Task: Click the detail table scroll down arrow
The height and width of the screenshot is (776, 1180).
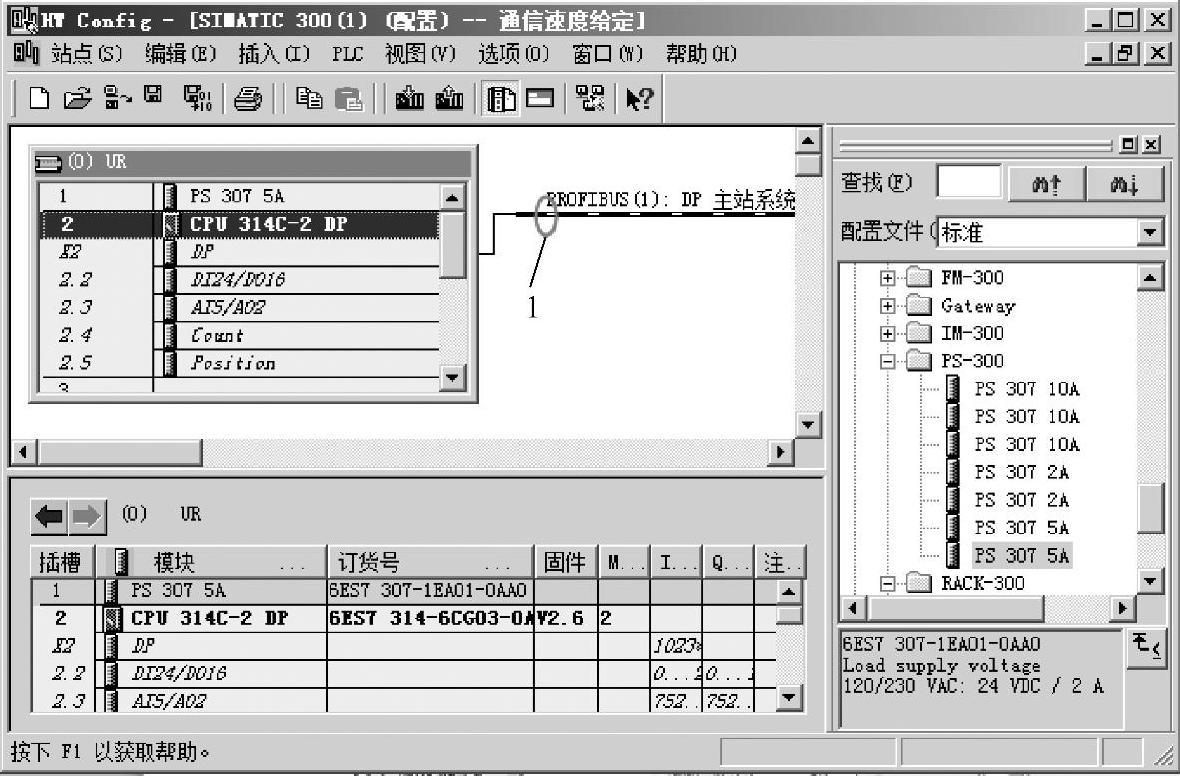Action: 789,698
